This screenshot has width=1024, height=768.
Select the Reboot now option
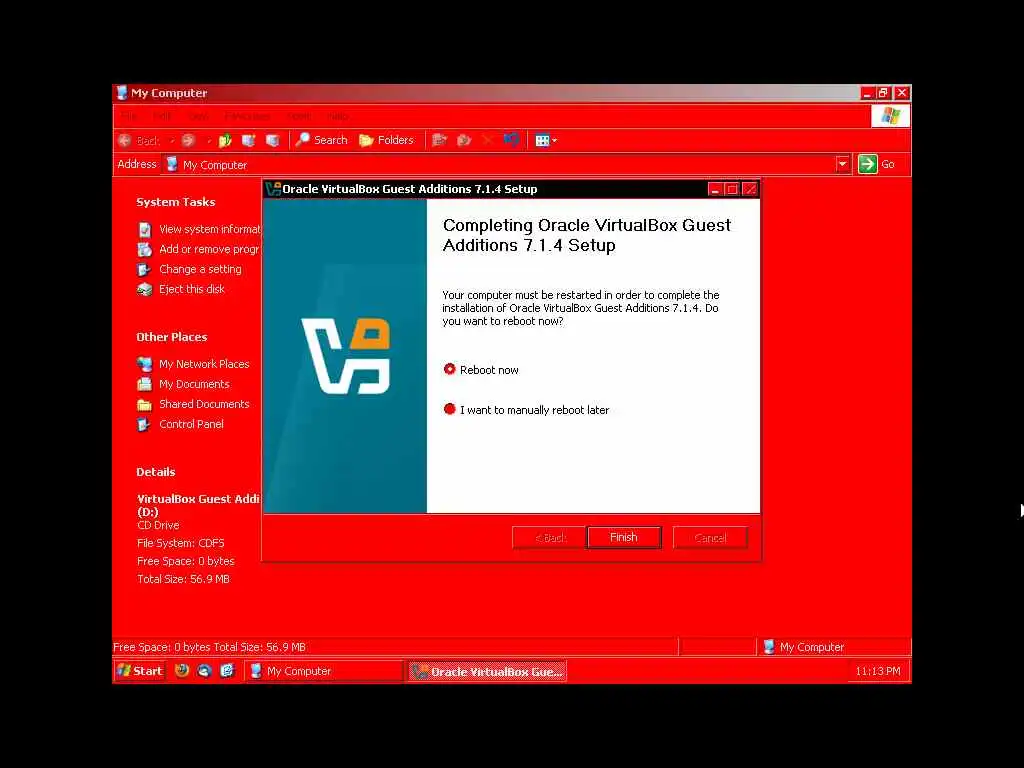(481, 370)
